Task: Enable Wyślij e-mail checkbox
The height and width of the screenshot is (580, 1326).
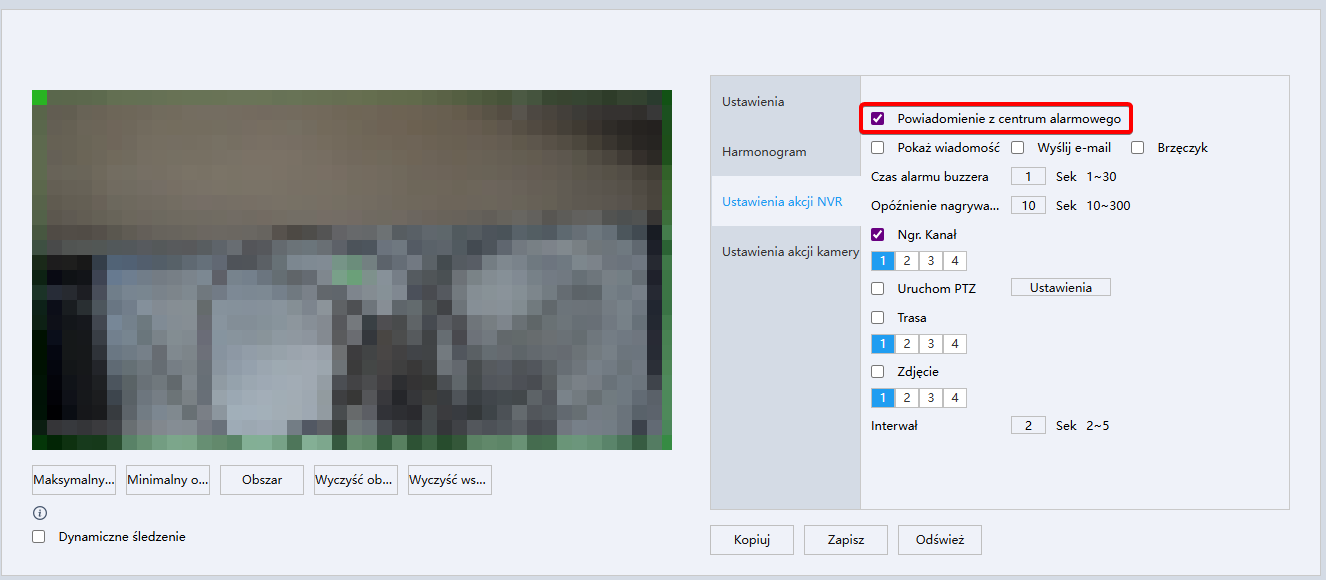Action: coord(1017,148)
